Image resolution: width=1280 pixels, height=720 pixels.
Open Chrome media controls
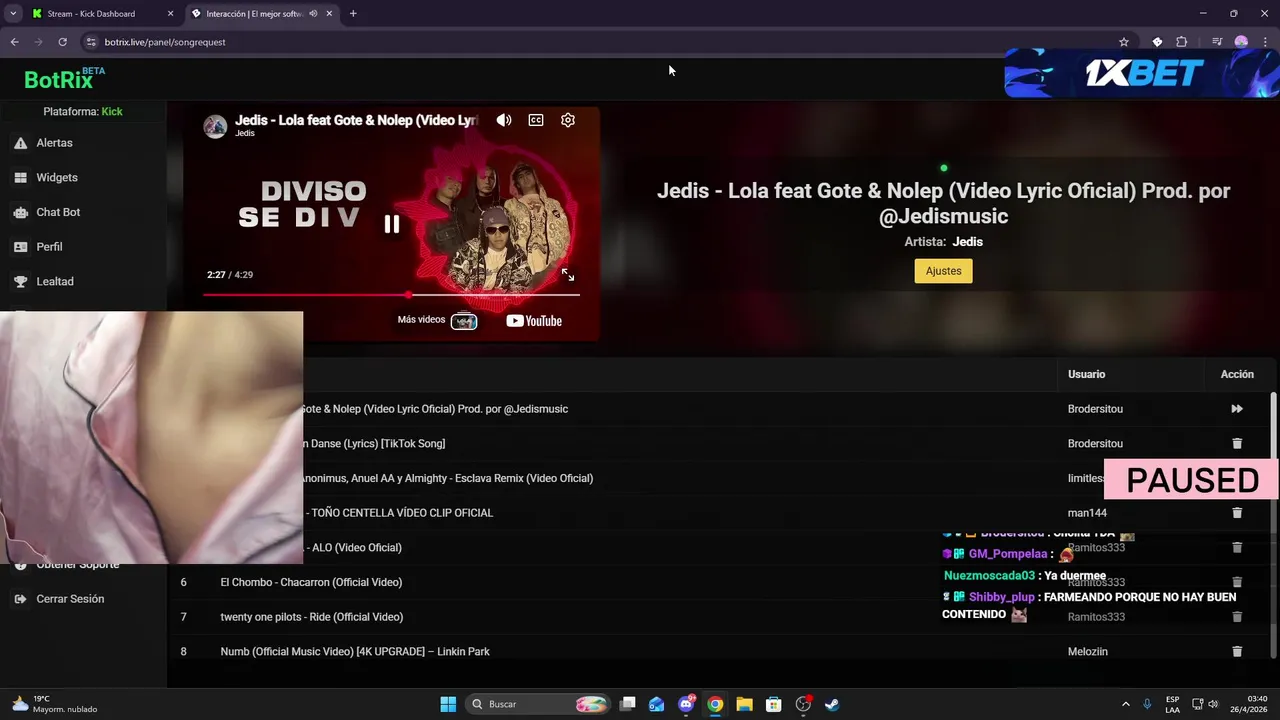[x=1217, y=42]
